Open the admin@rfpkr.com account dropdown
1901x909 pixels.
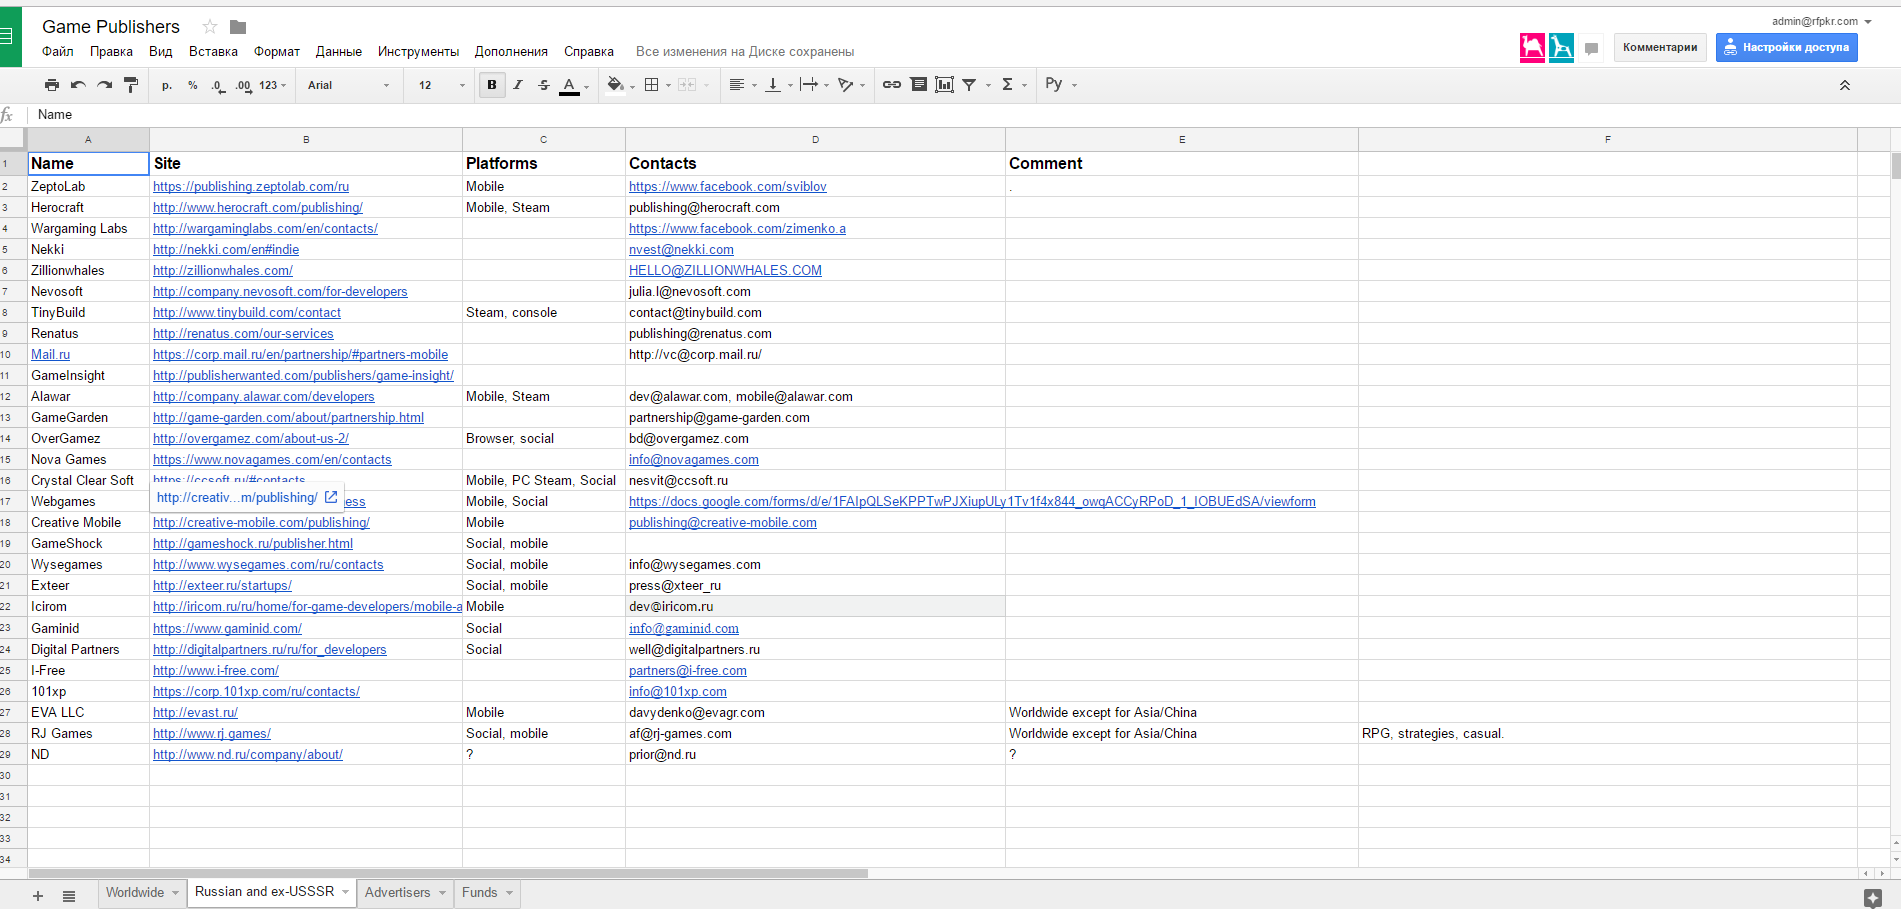pyautogui.click(x=1815, y=20)
